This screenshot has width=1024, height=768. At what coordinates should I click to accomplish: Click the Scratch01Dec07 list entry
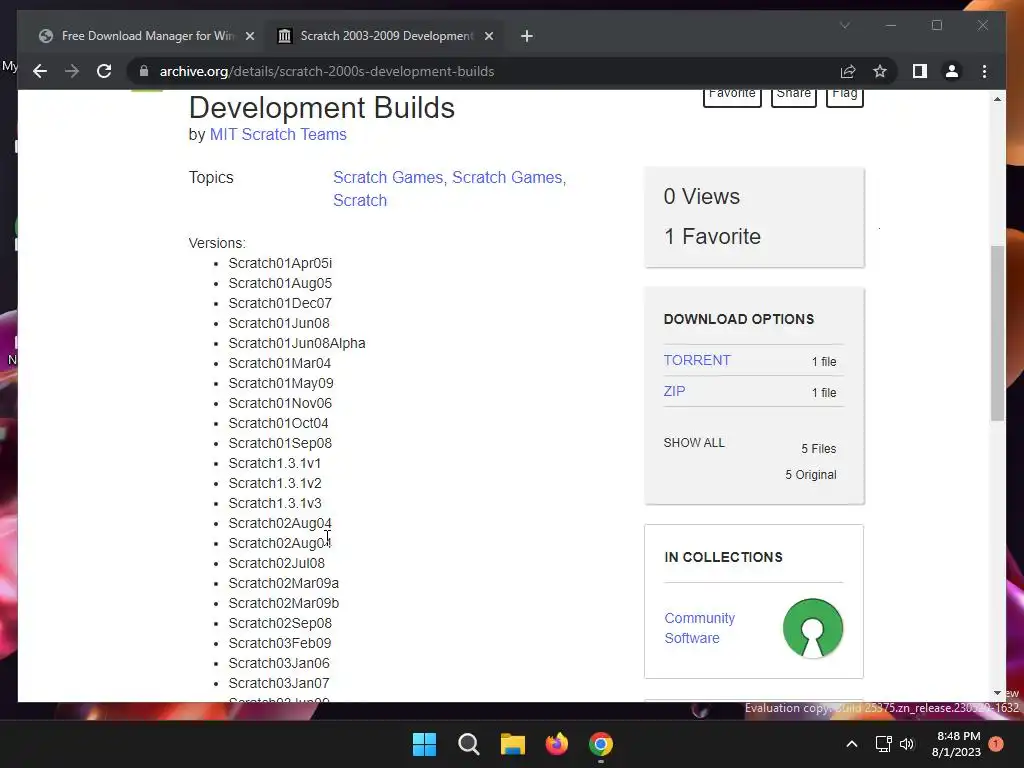pyautogui.click(x=280, y=304)
